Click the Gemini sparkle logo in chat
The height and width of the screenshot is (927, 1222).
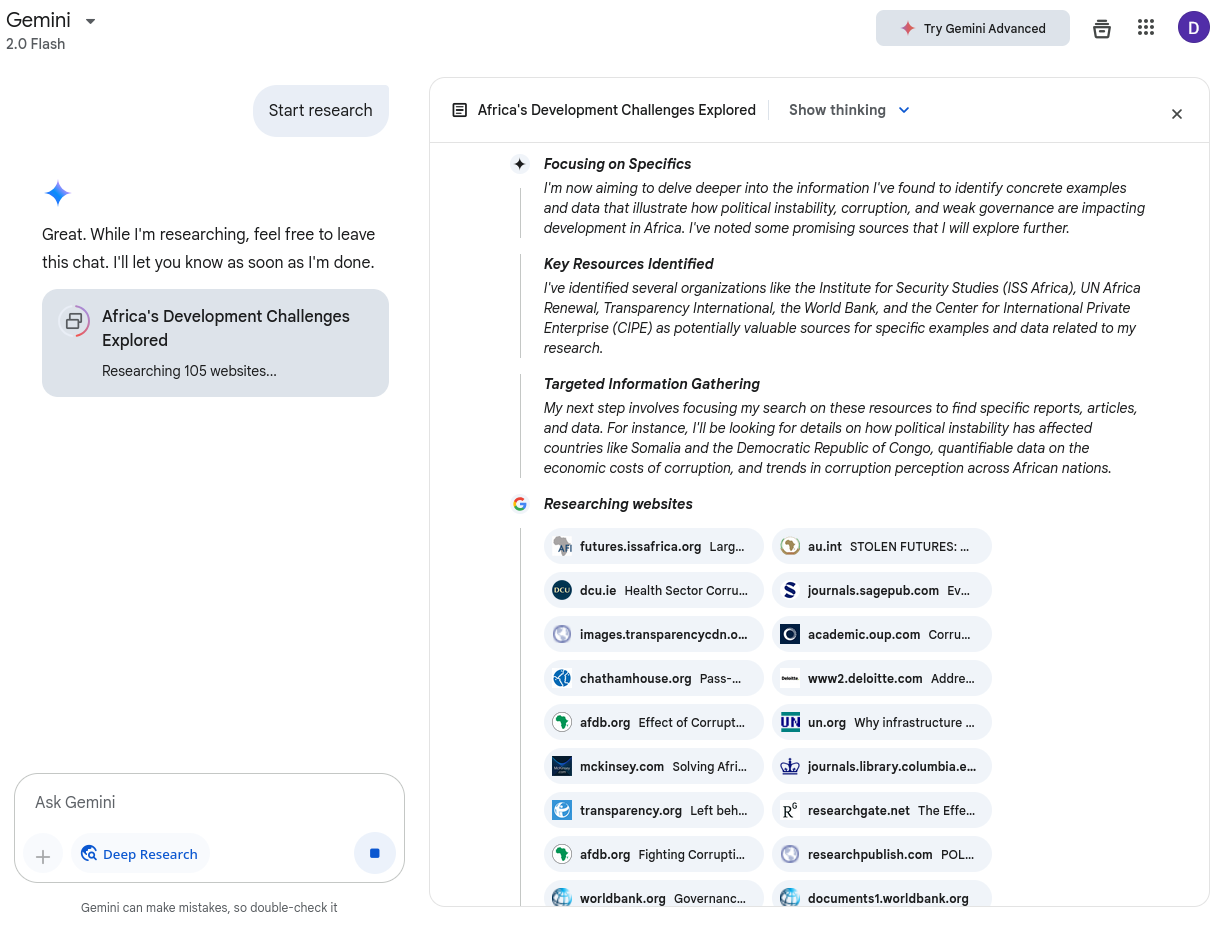pyautogui.click(x=58, y=193)
